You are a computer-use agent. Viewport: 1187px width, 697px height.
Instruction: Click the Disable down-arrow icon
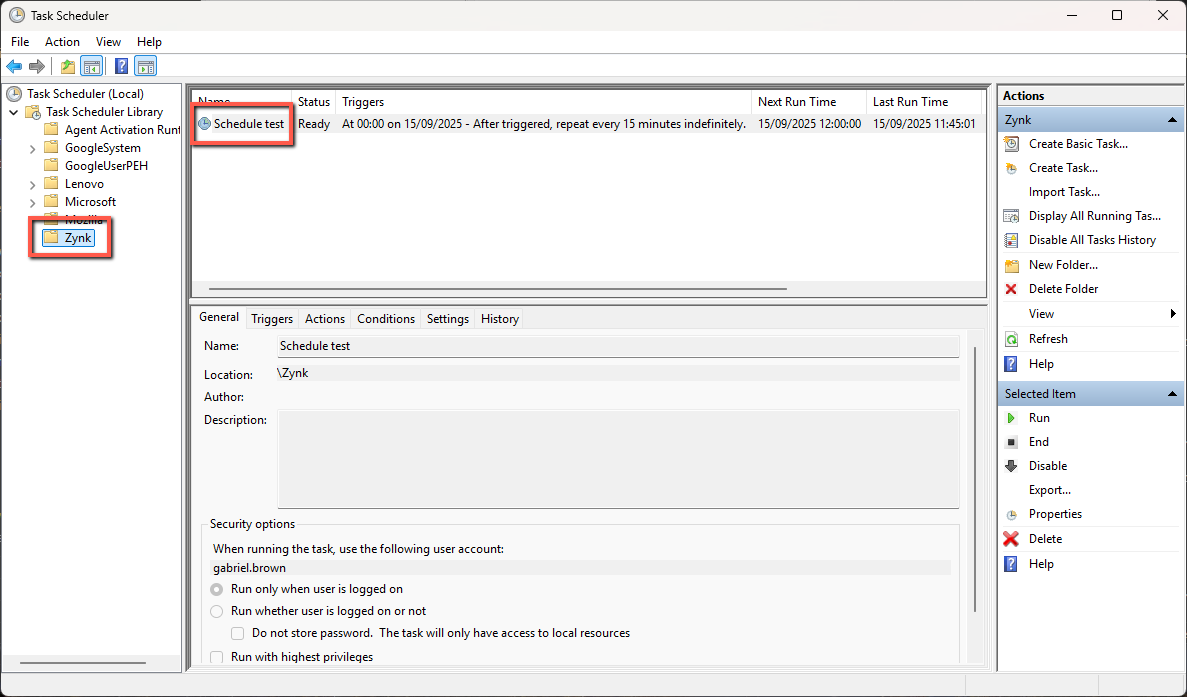(x=1011, y=466)
